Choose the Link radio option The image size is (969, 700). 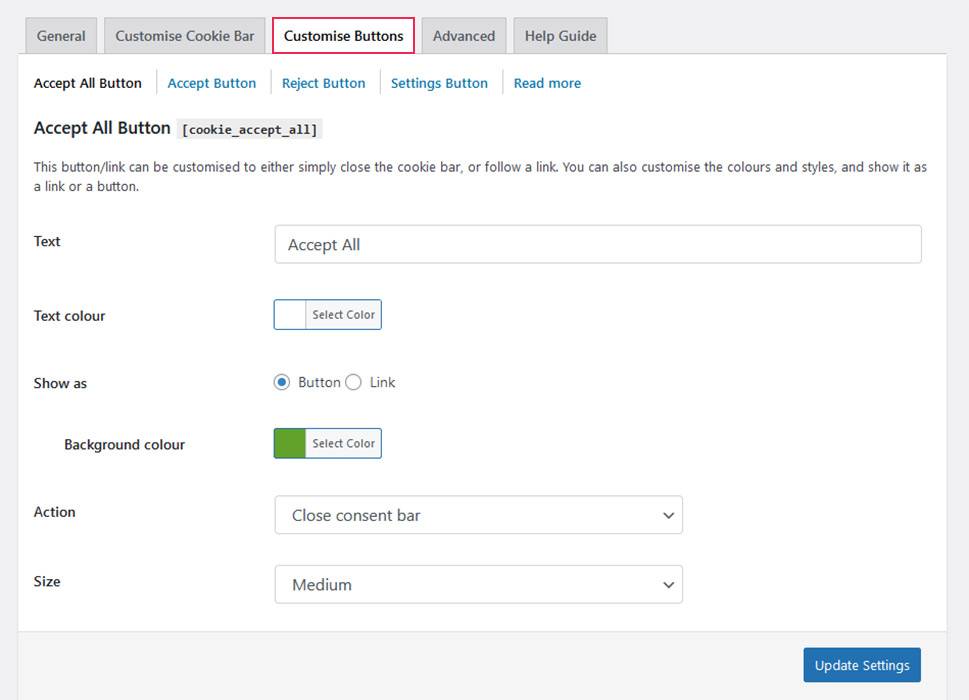(x=353, y=382)
